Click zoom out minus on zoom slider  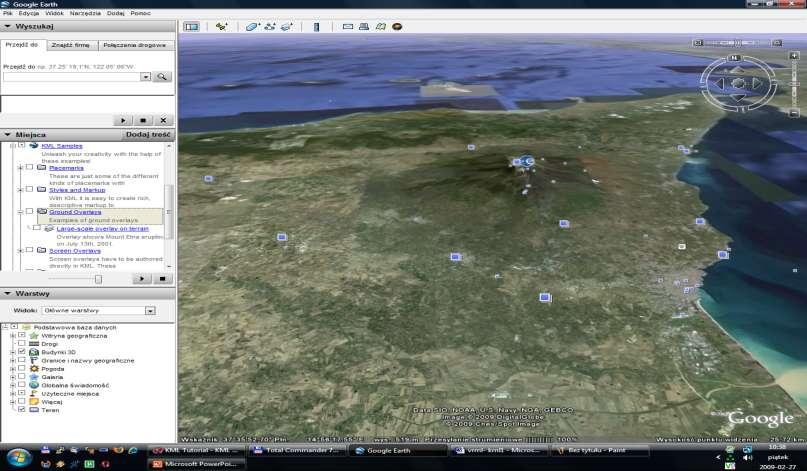794,113
